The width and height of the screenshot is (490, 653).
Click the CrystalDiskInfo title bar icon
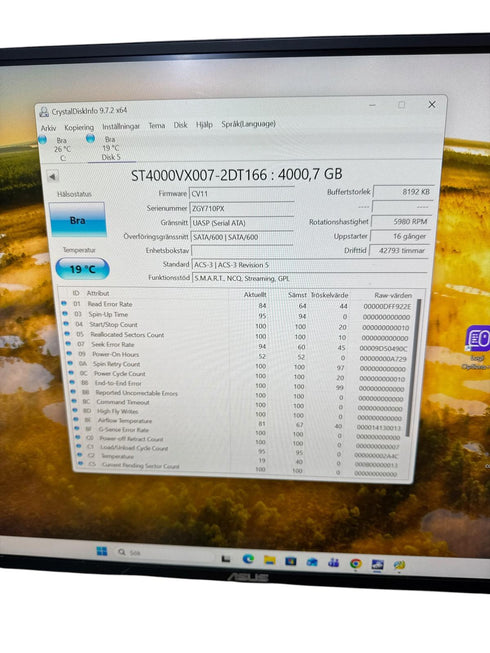tap(44, 112)
